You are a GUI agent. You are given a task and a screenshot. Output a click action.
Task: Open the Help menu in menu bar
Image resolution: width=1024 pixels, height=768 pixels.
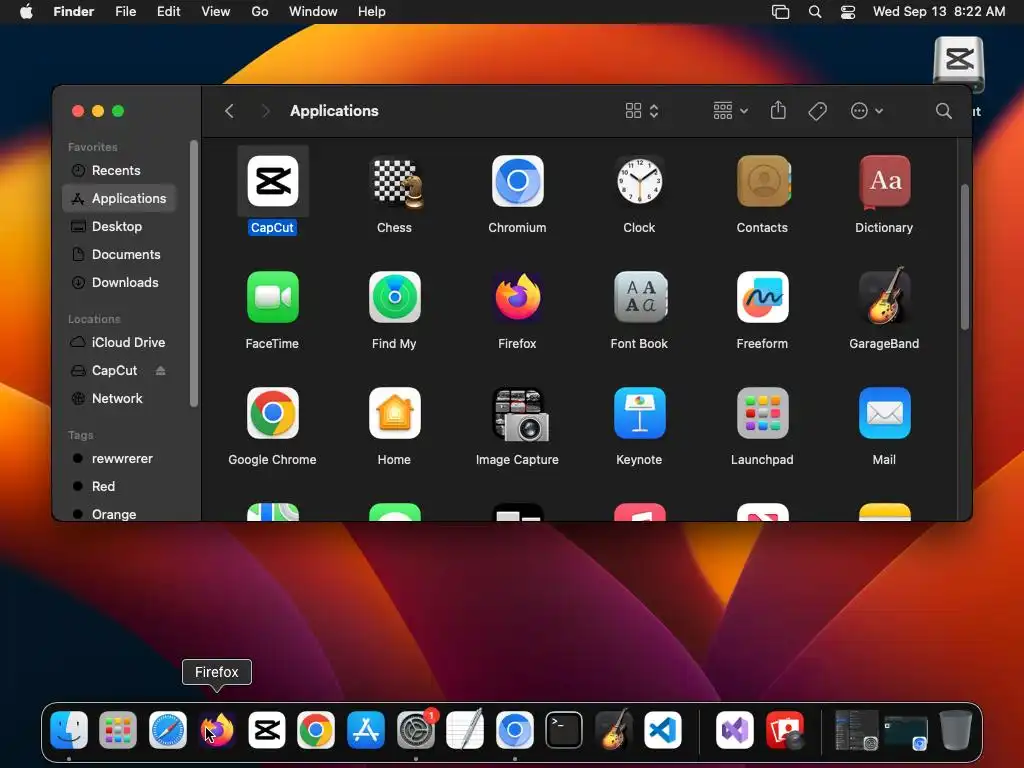coord(372,11)
